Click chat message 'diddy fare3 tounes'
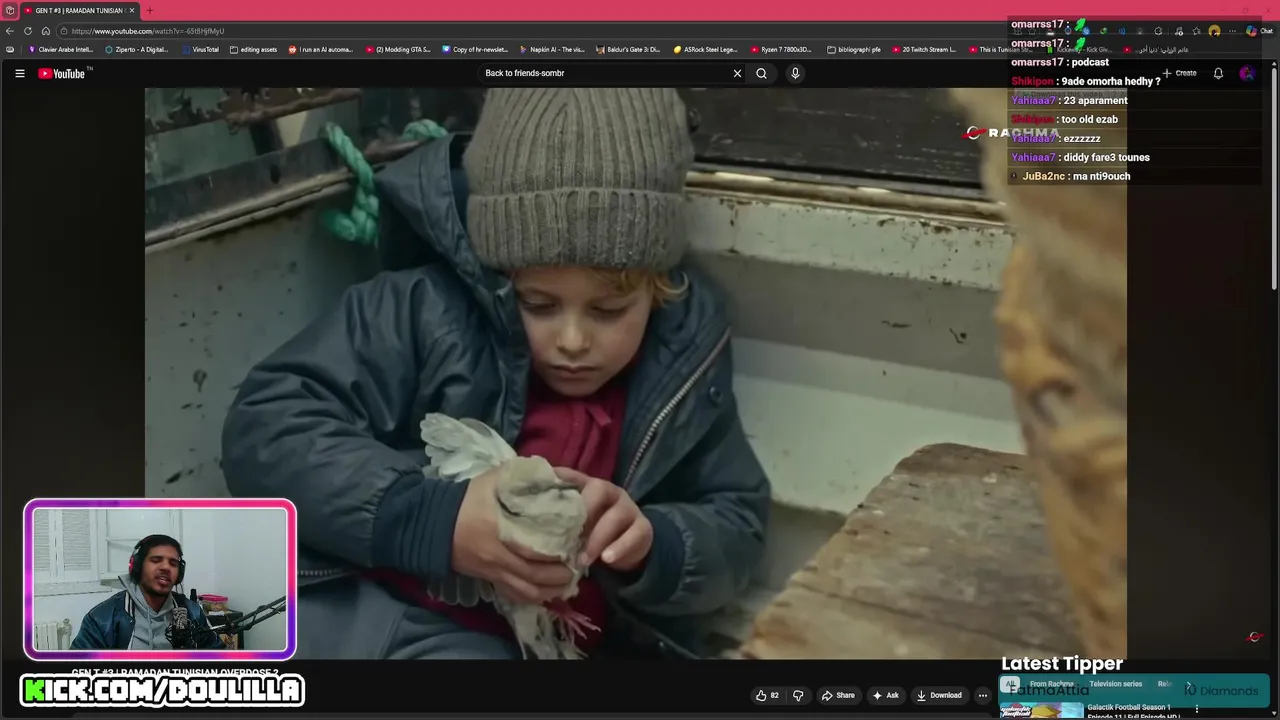Viewport: 1280px width, 720px height. coord(1105,157)
